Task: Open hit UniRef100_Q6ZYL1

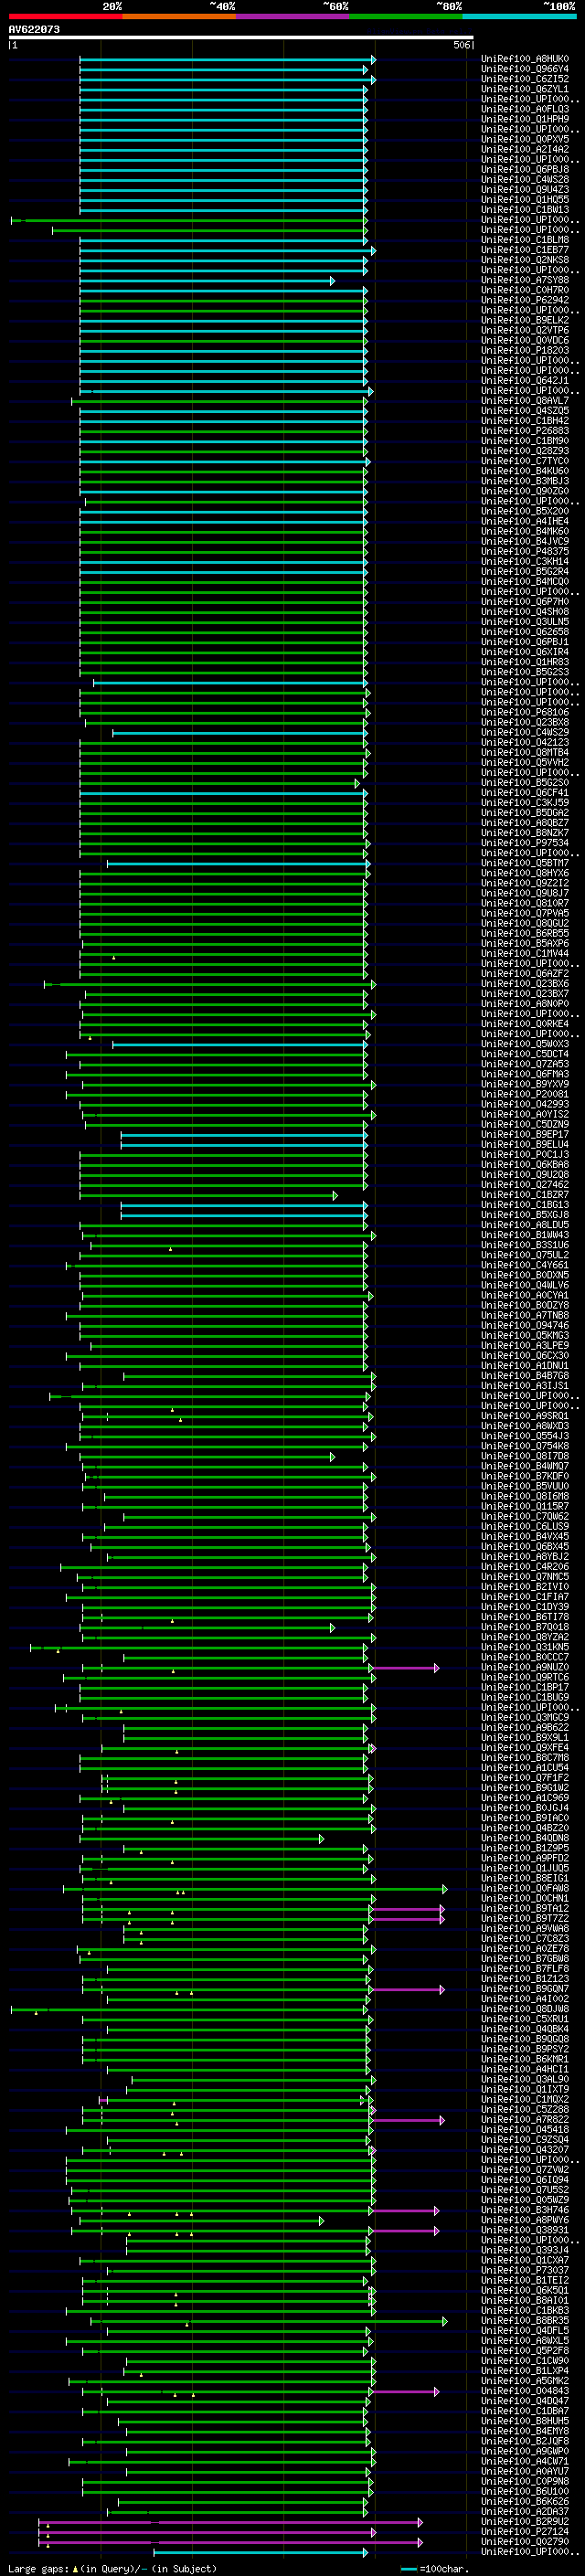Action: coord(525,89)
